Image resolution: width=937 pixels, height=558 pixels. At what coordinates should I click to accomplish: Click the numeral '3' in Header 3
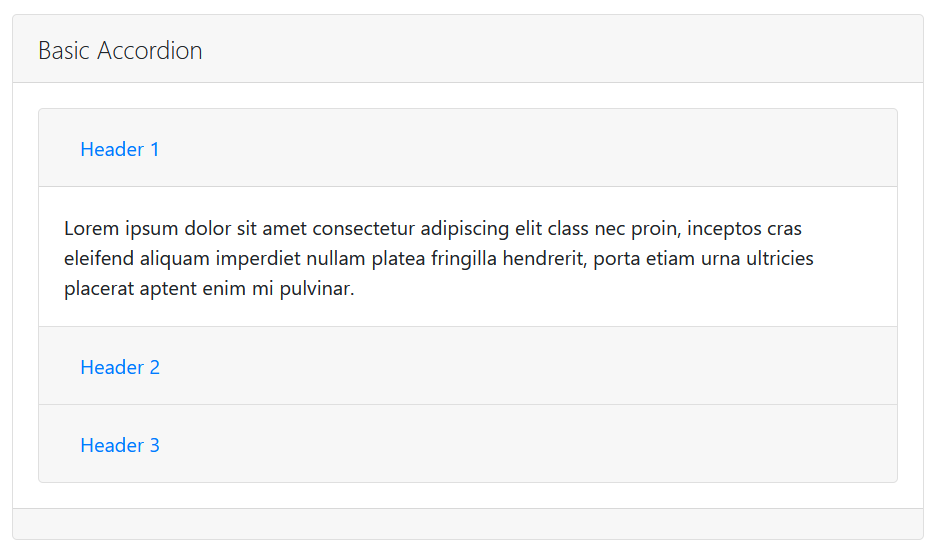pos(155,445)
